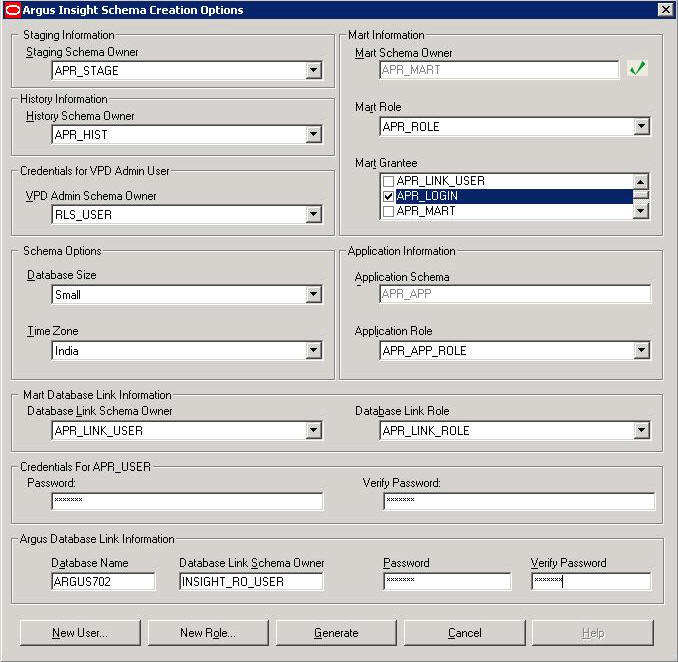Click the APR_LINK_USER value in Link Schema Owner combo
Image resolution: width=678 pixels, height=662 pixels.
(x=99, y=431)
